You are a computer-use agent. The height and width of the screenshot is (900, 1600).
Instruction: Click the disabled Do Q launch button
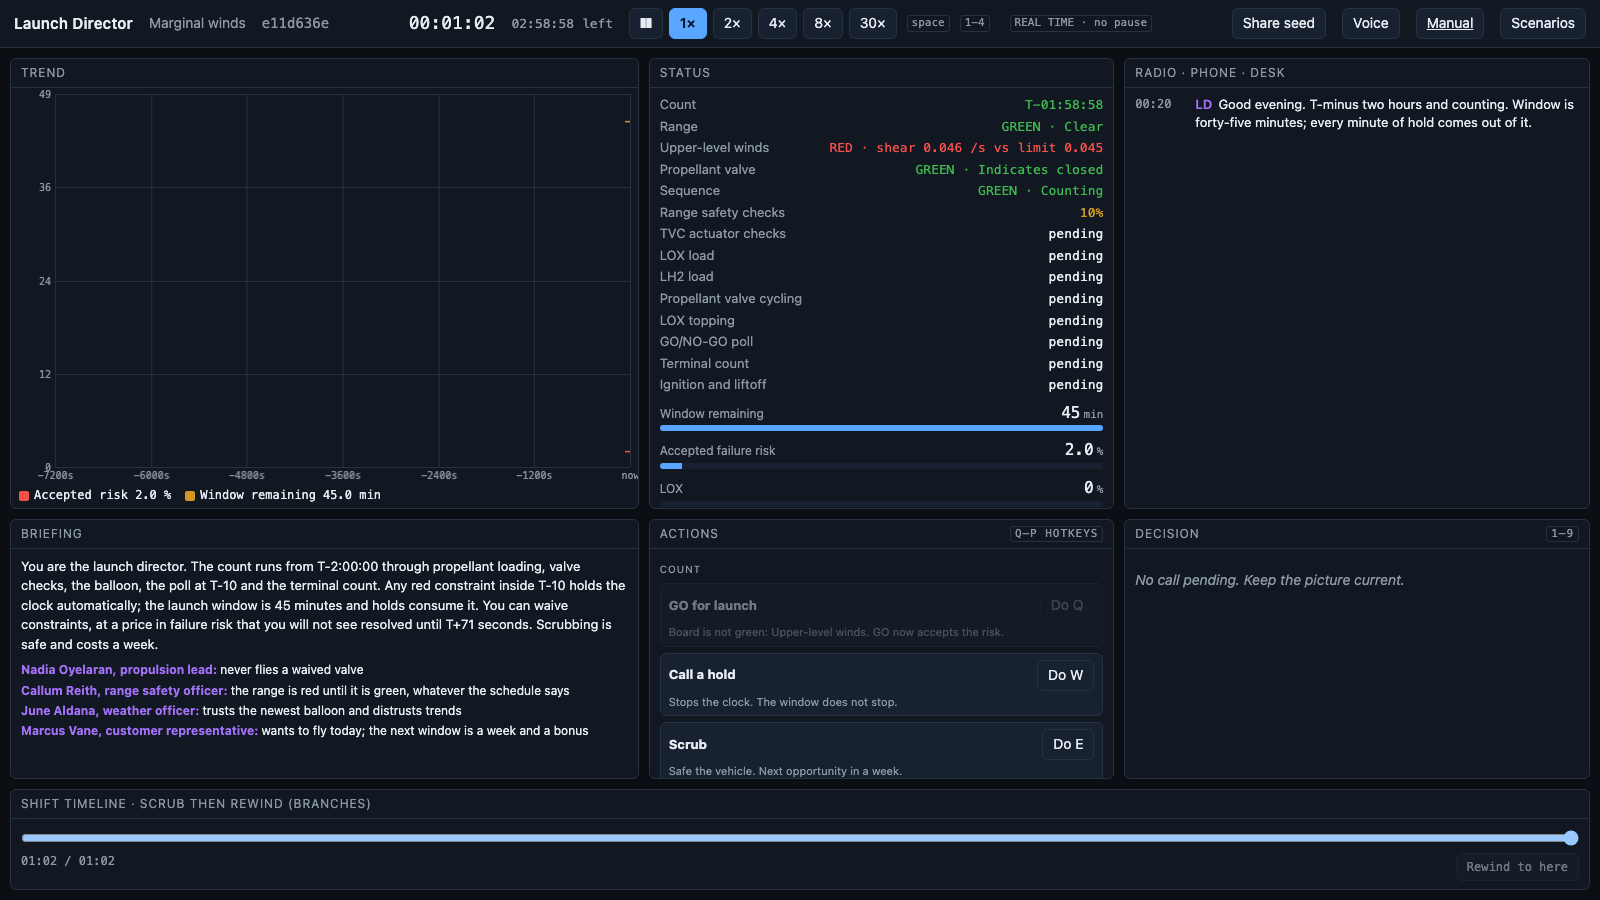1067,605
